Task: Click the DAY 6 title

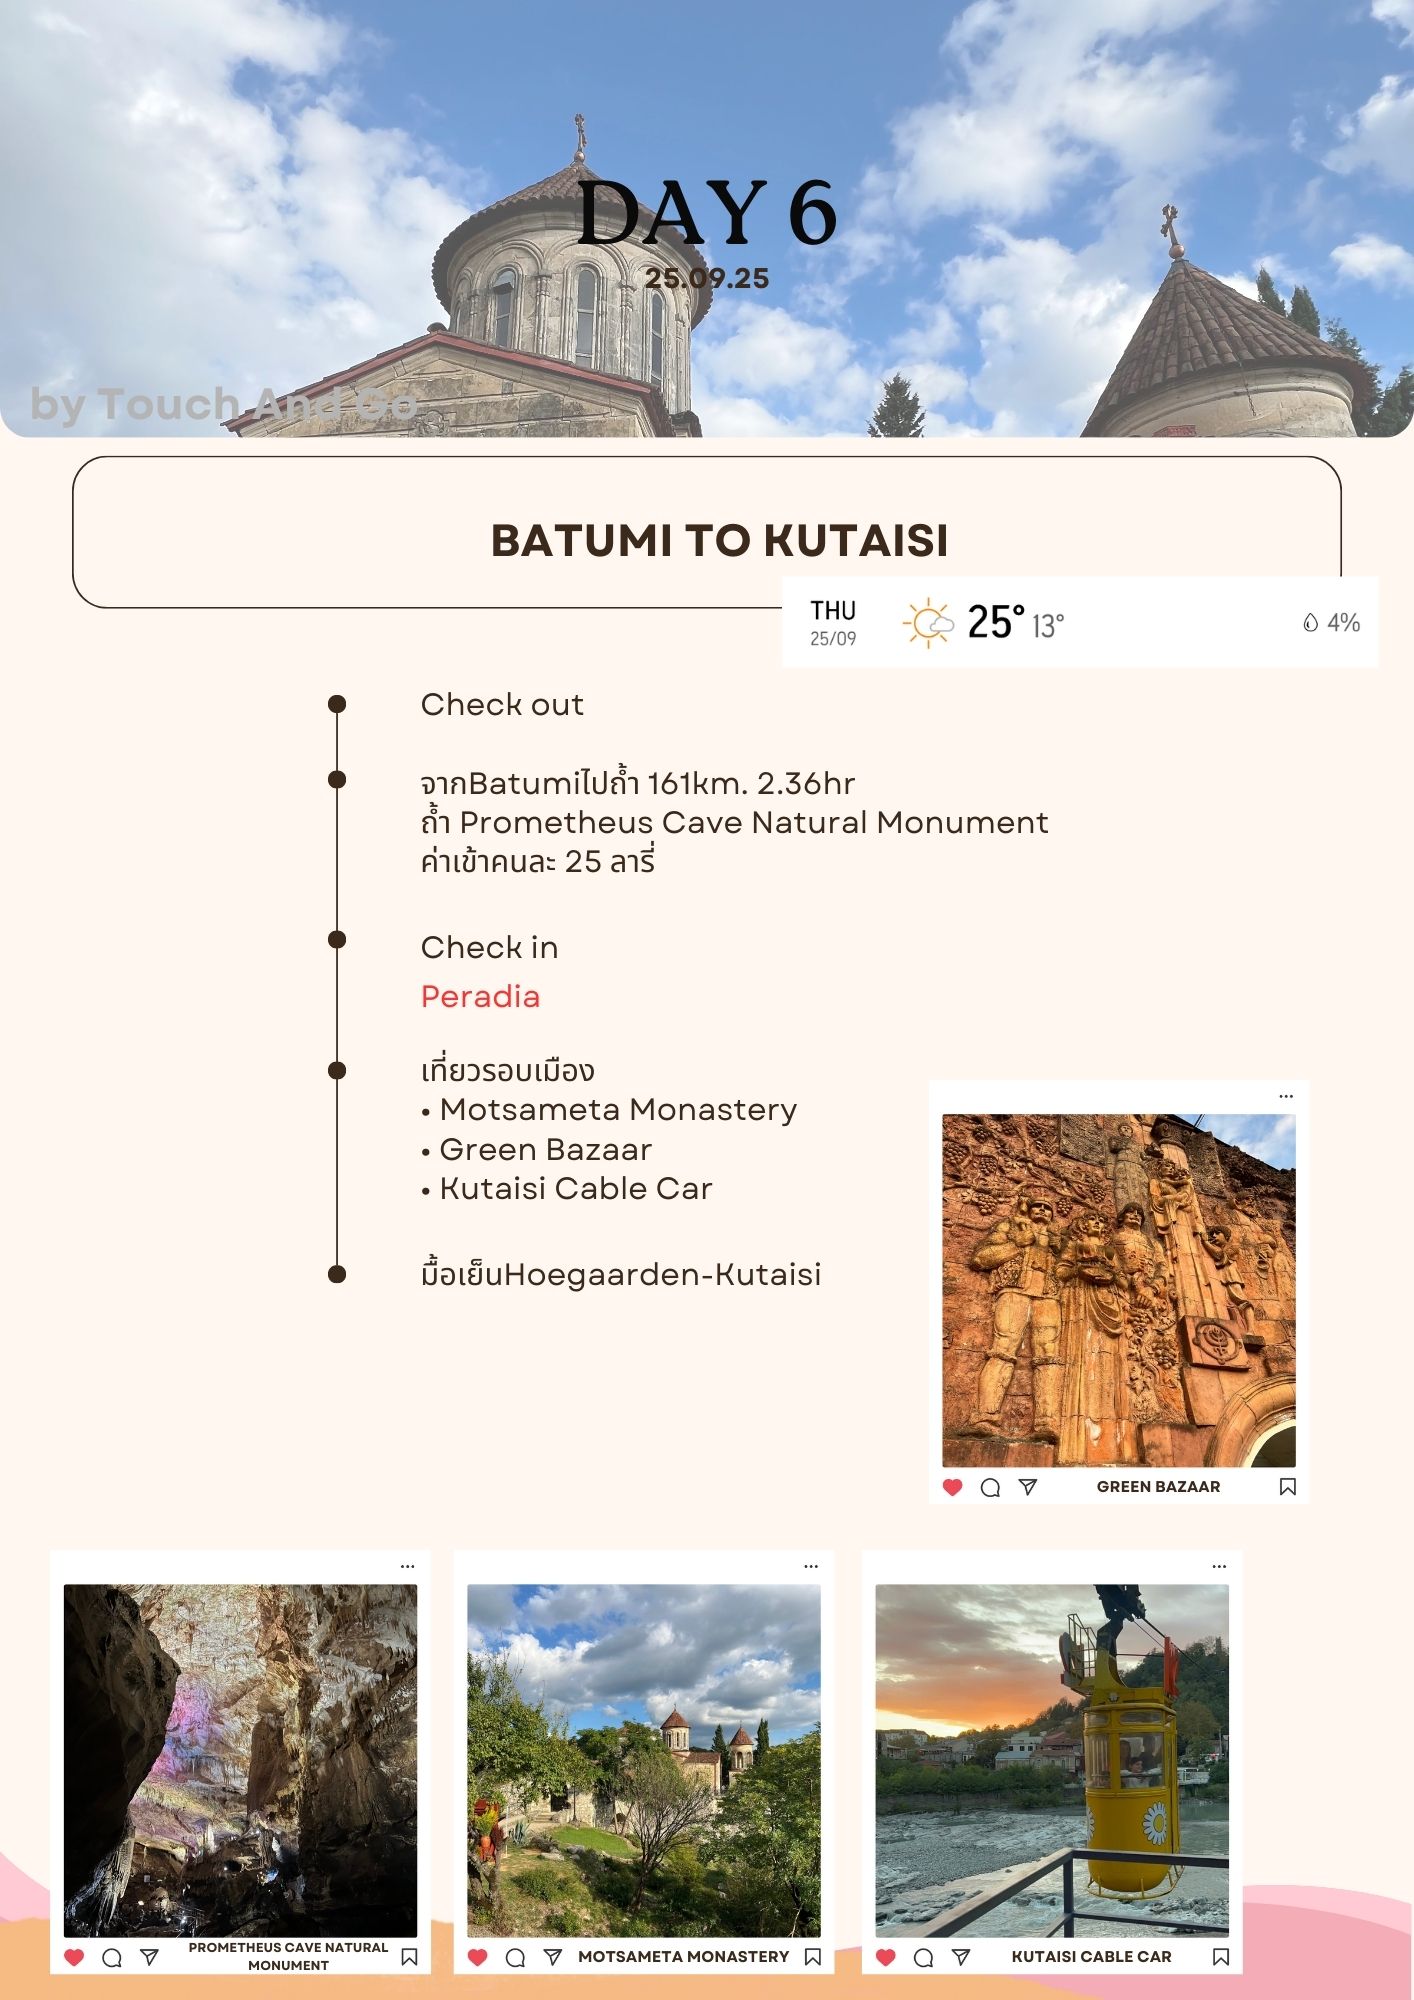Action: [x=707, y=212]
